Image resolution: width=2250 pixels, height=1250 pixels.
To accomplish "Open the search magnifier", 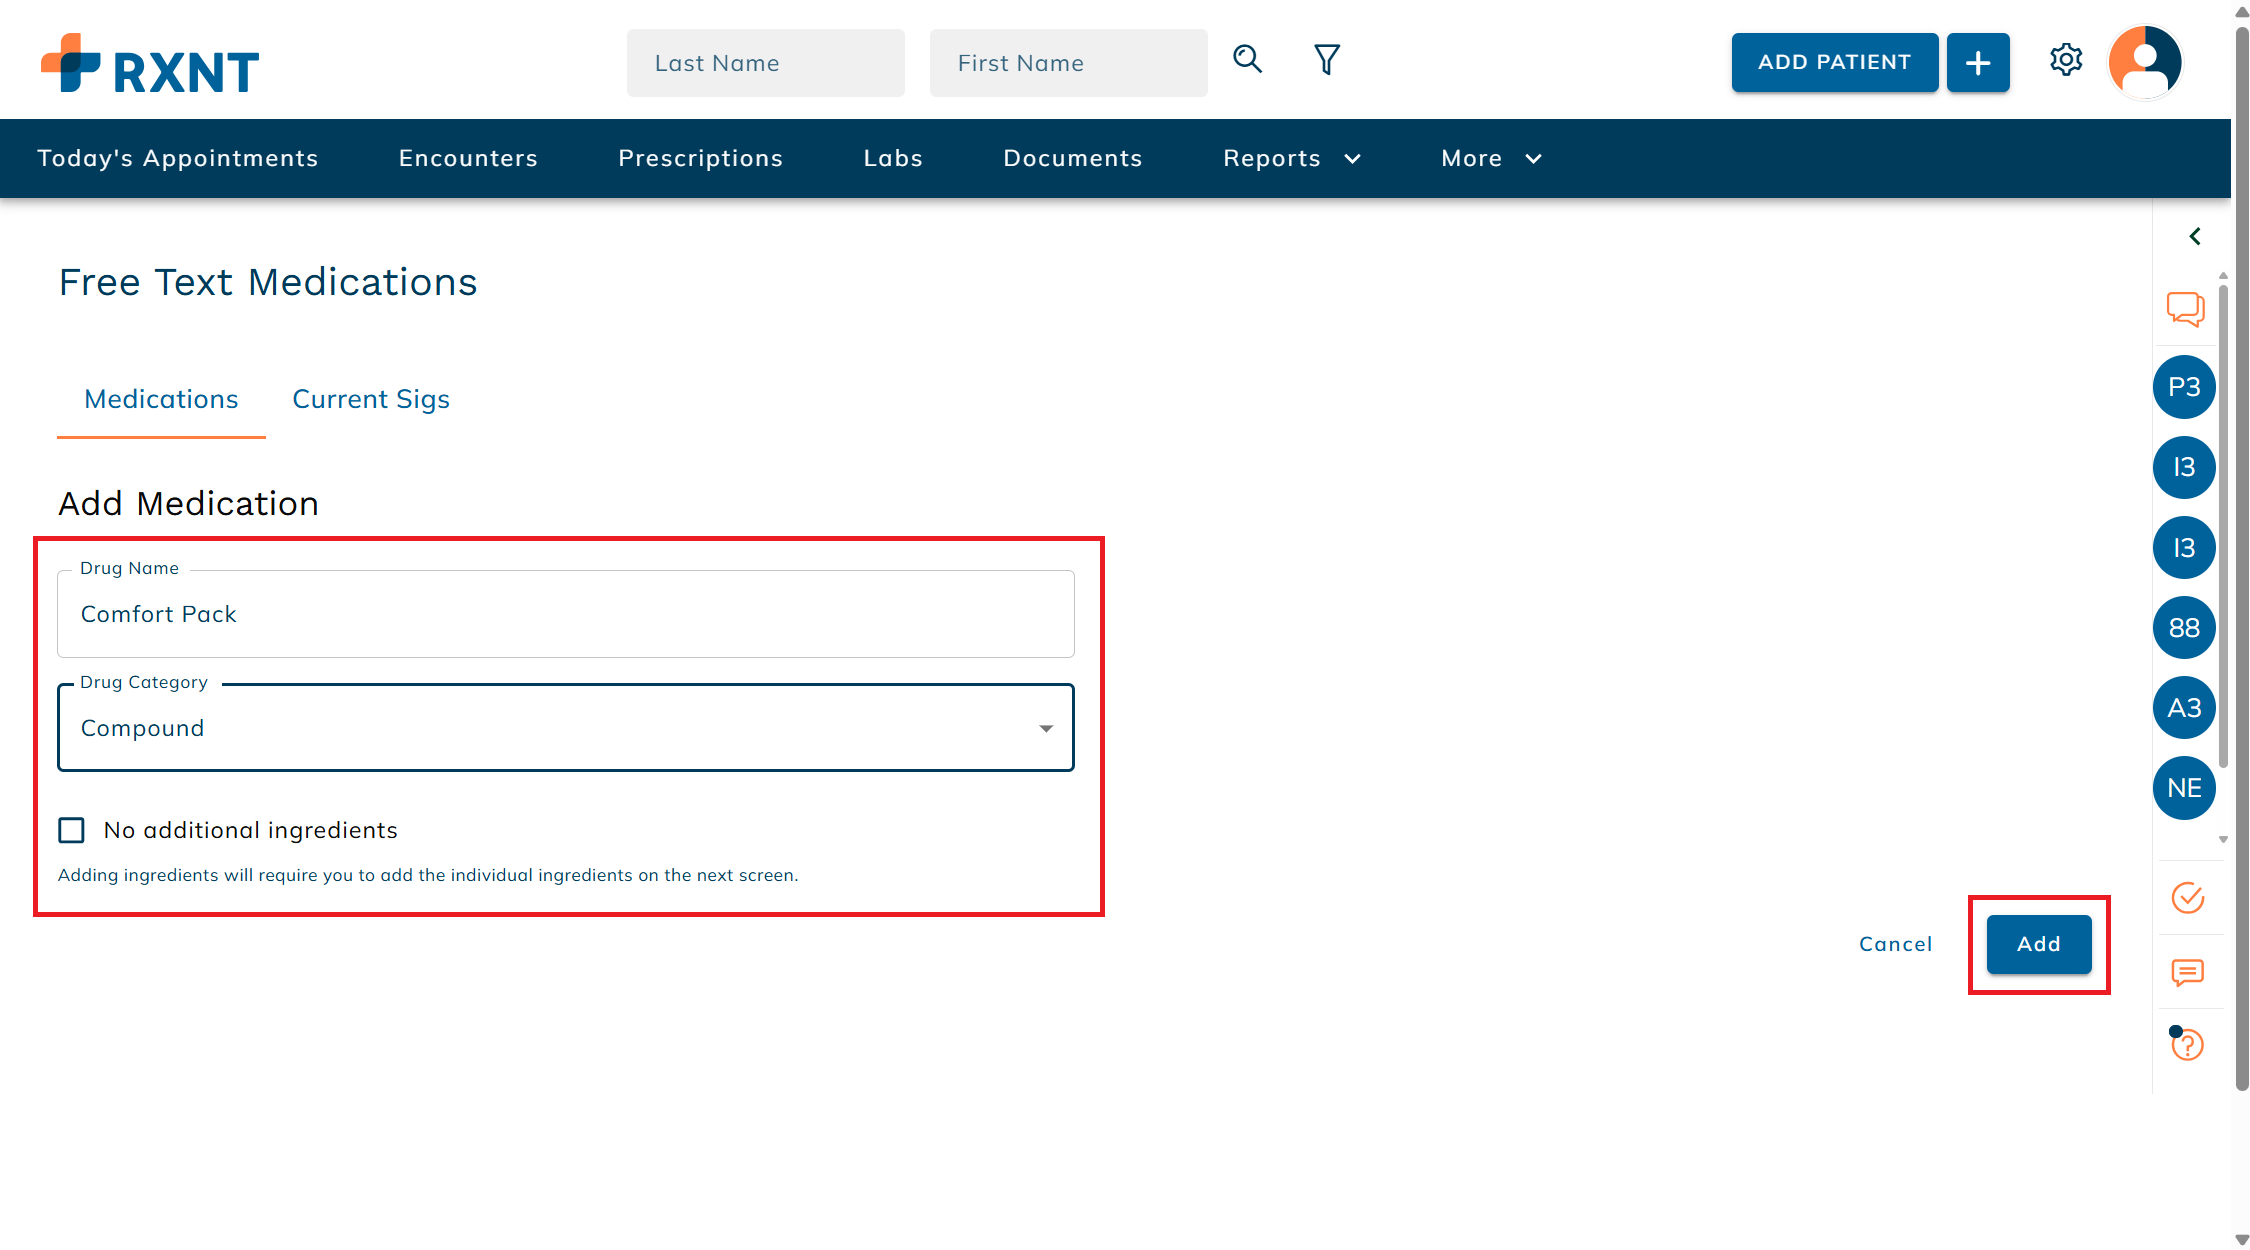I will click(x=1247, y=60).
